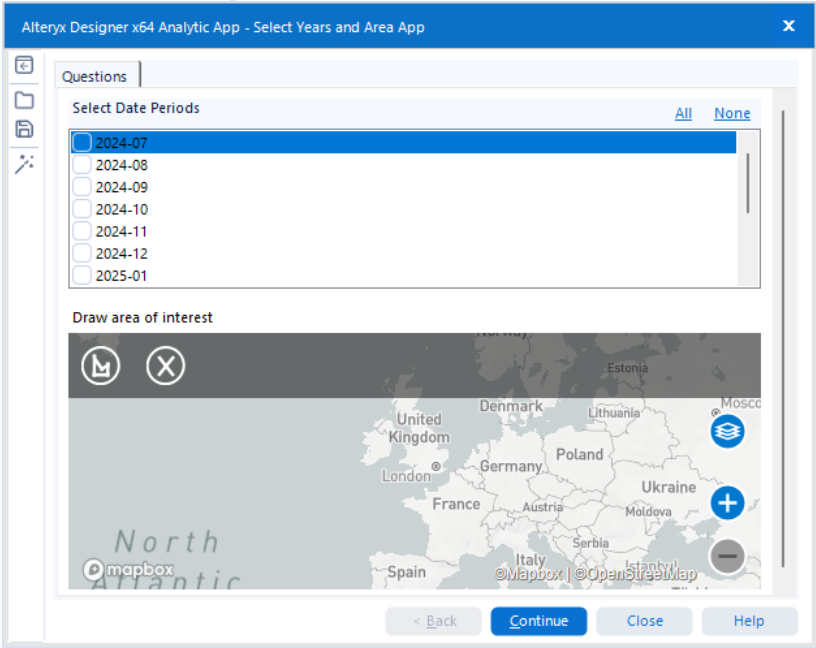The image size is (816, 648).
Task: Click the date periods list scrollbar
Action: click(748, 183)
